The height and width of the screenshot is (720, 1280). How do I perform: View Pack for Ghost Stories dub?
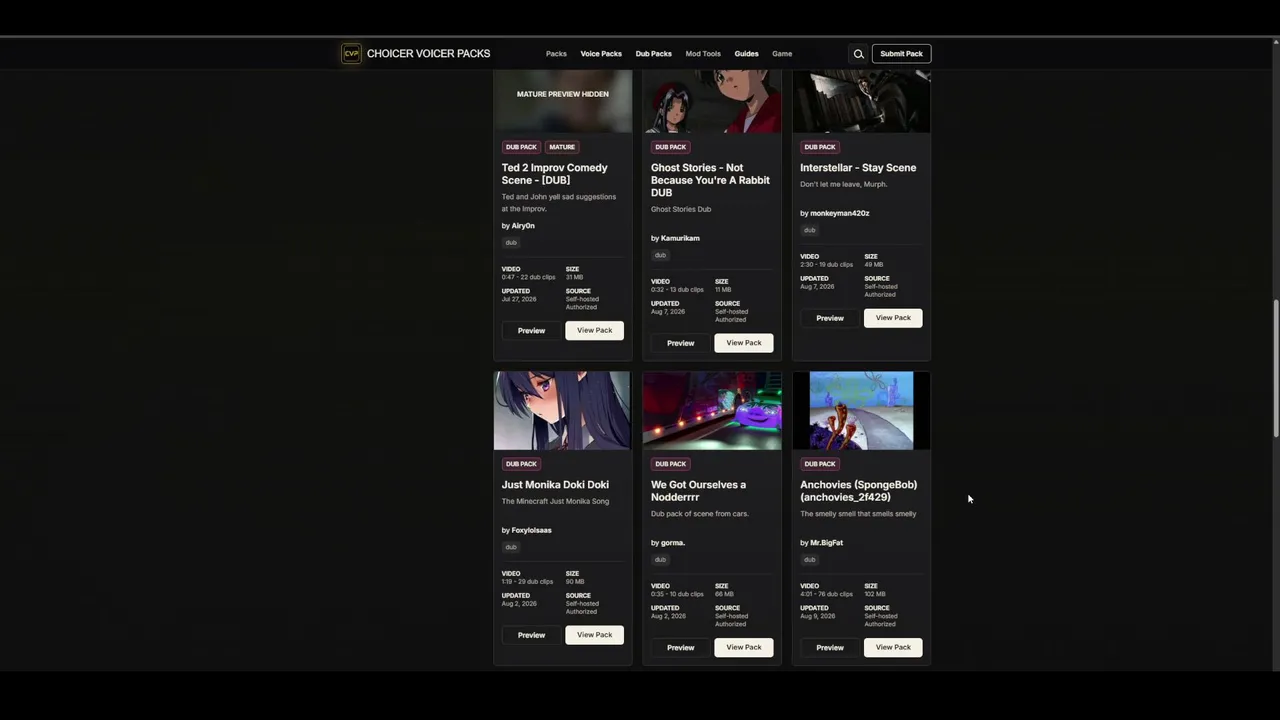coord(743,343)
